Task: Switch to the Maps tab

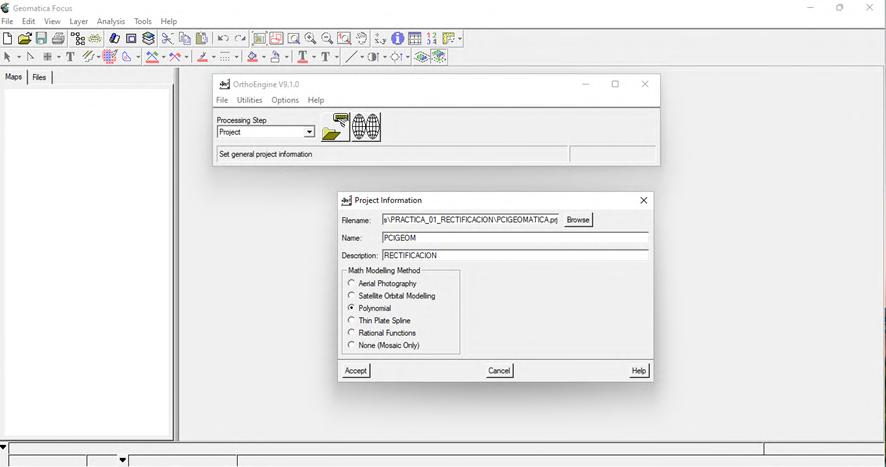Action: 14,77
